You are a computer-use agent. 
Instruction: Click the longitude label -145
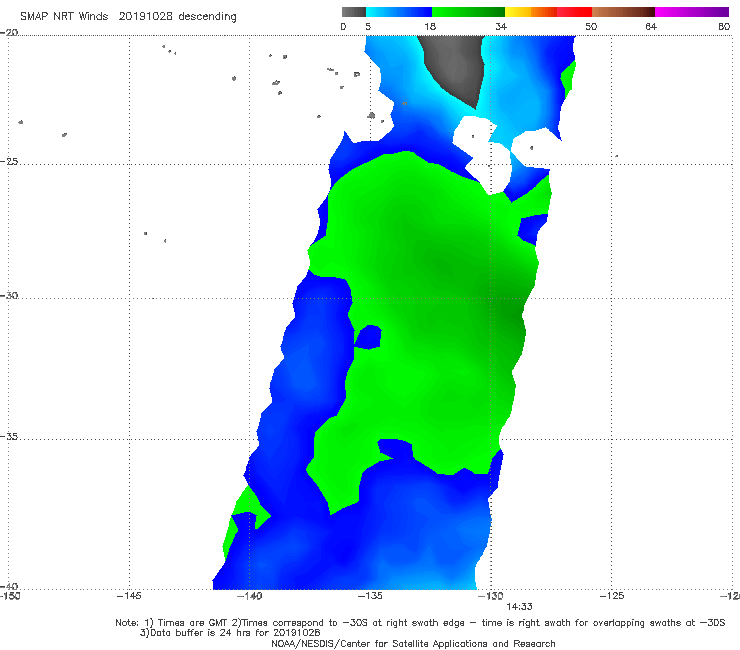click(129, 596)
